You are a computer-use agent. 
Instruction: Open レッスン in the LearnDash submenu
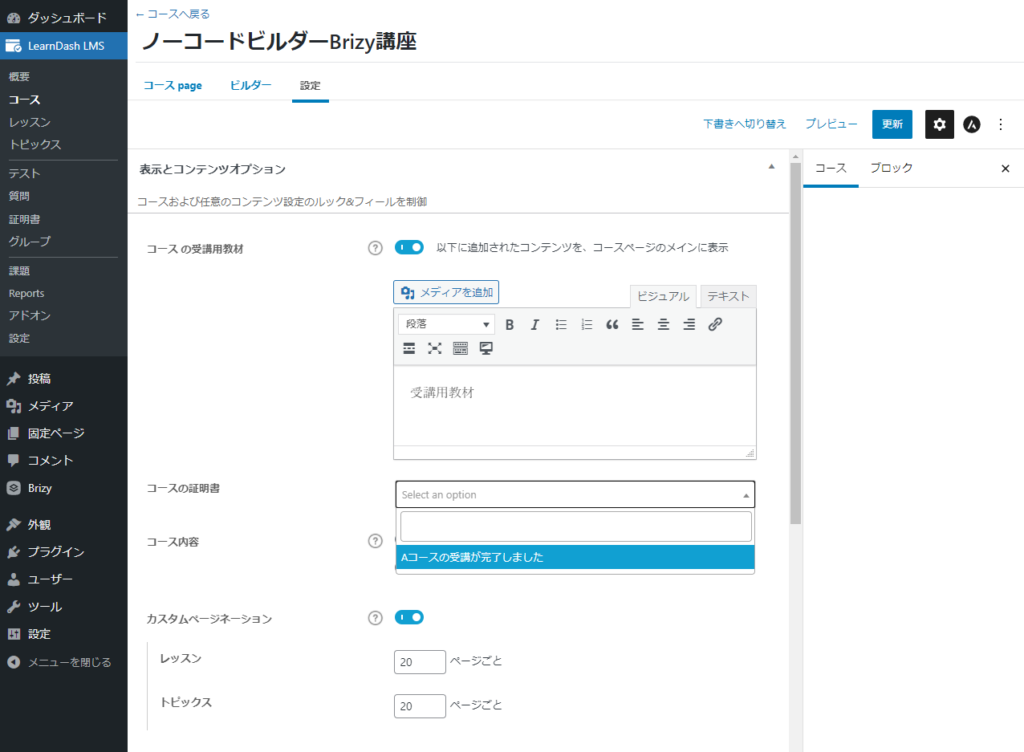29,122
